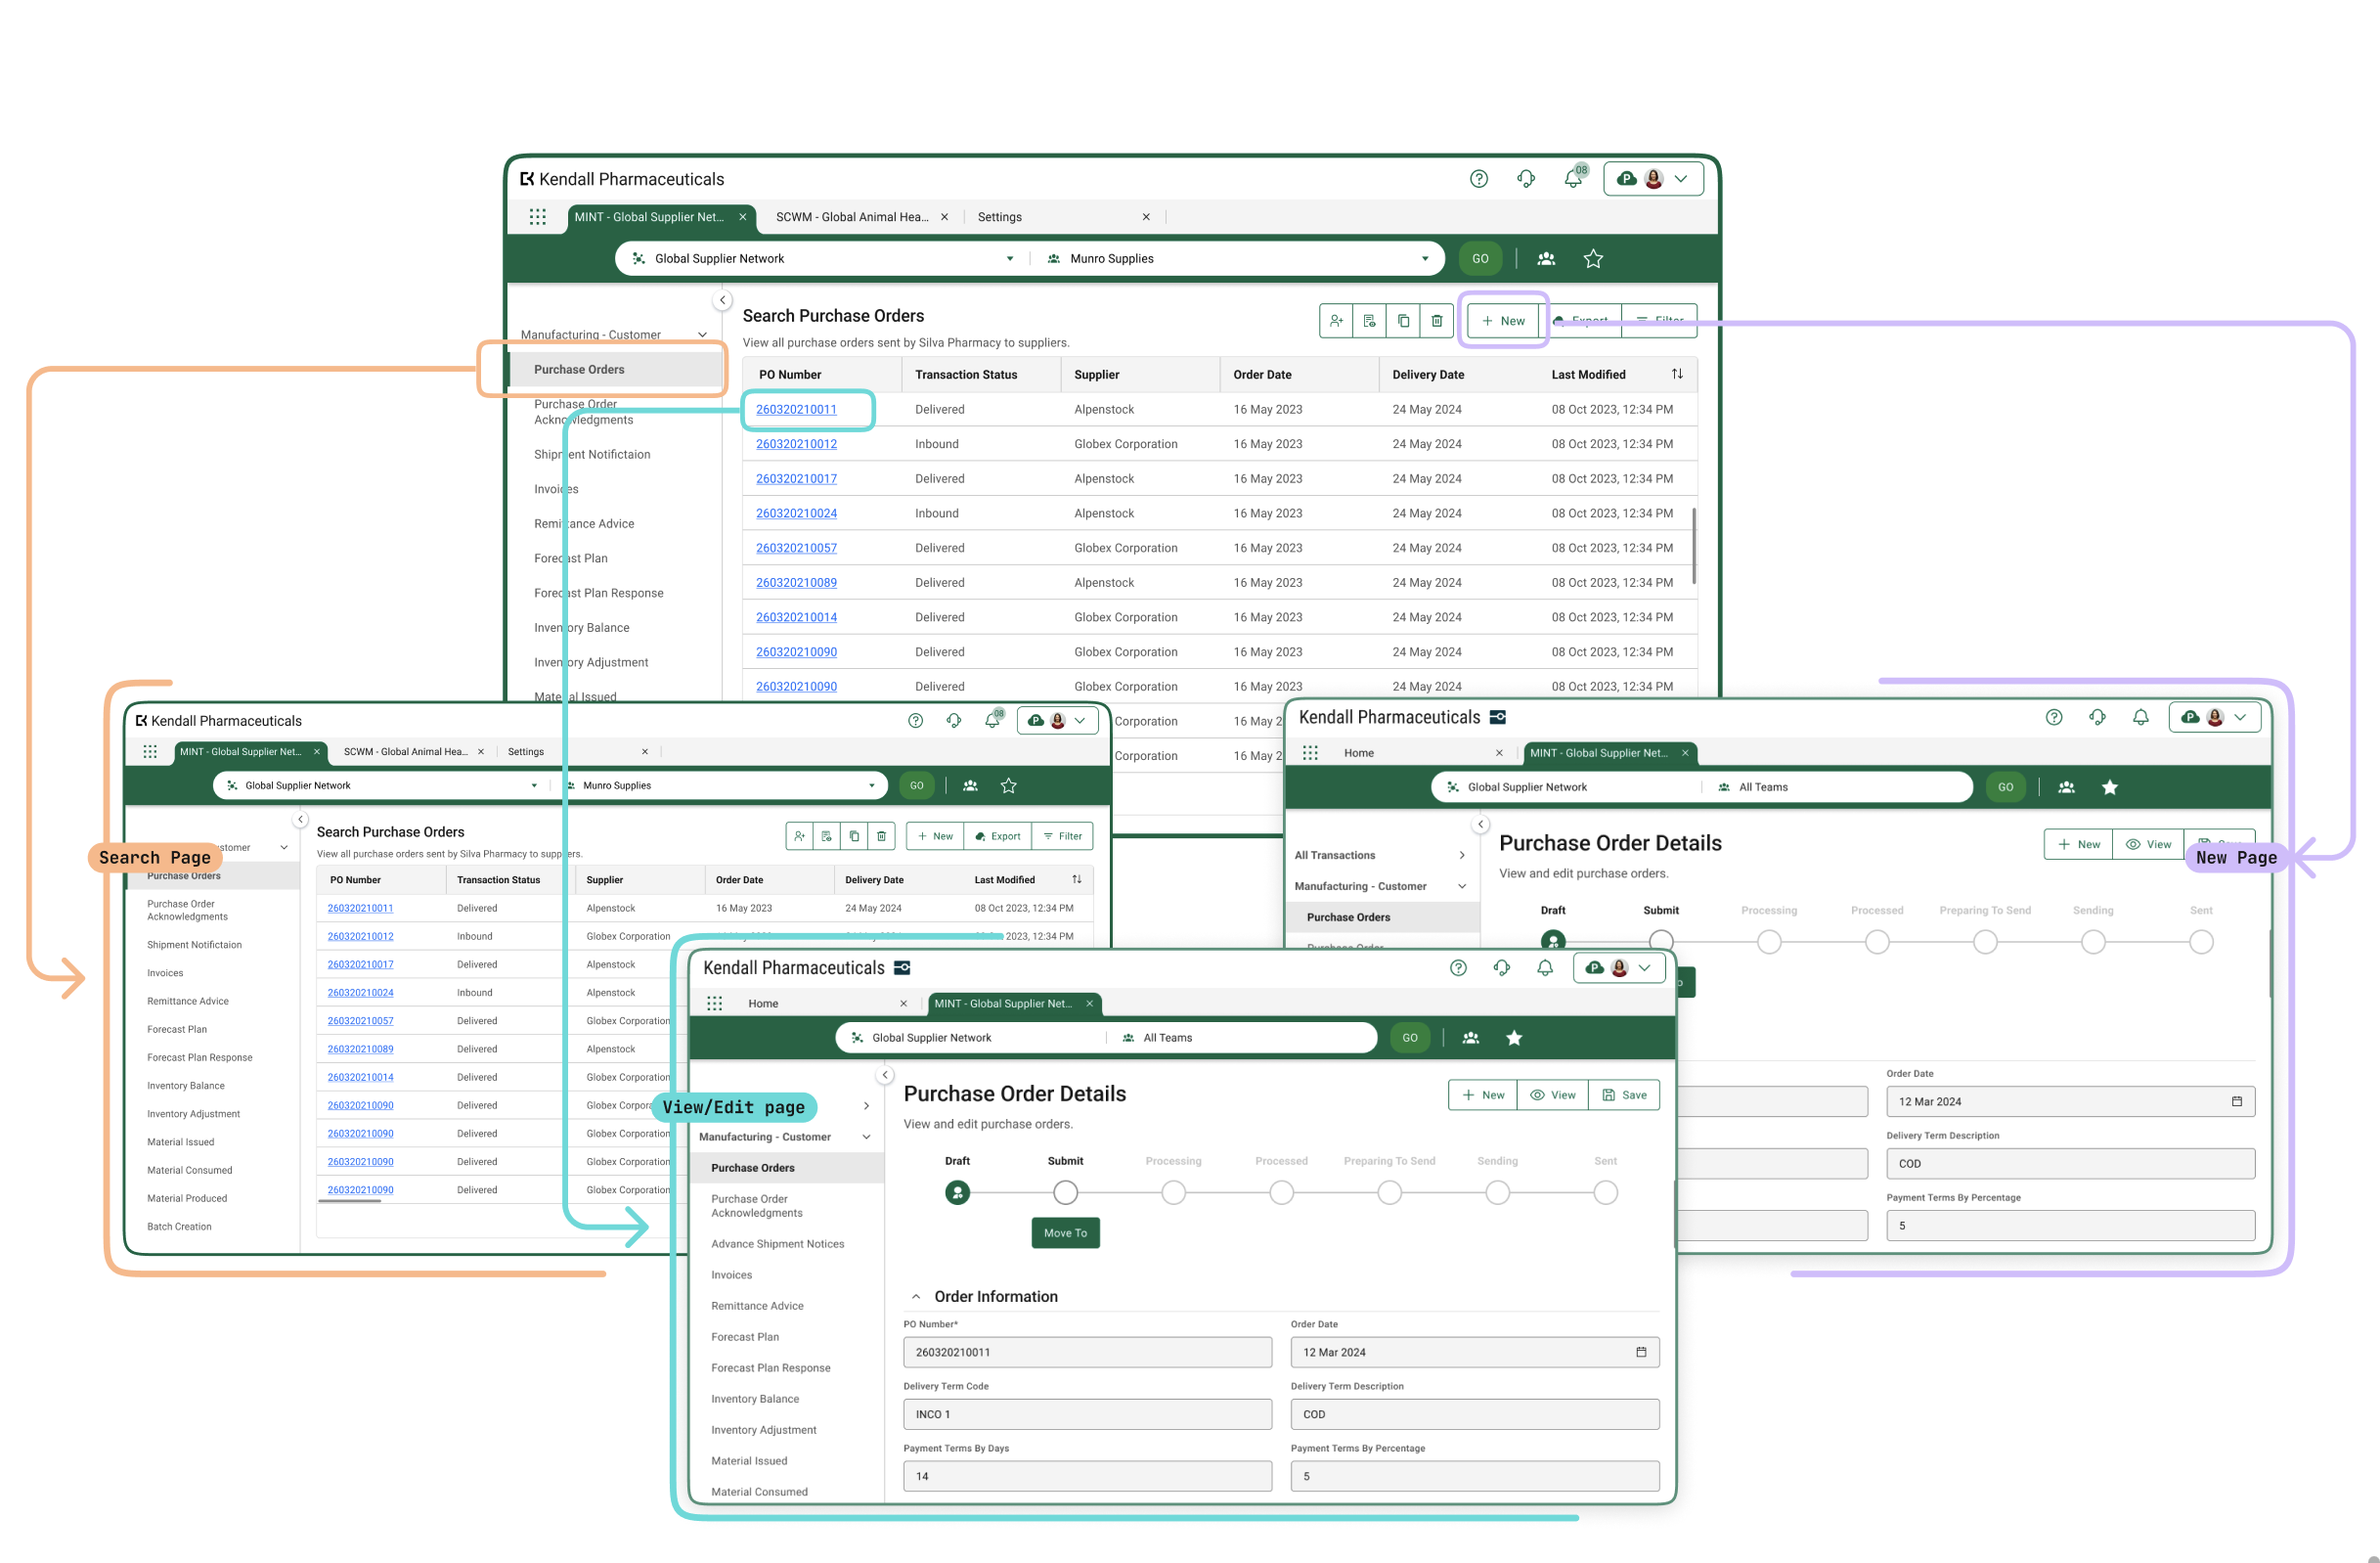
Task: Open the app grid launcher in the large top window
Action: (x=537, y=217)
